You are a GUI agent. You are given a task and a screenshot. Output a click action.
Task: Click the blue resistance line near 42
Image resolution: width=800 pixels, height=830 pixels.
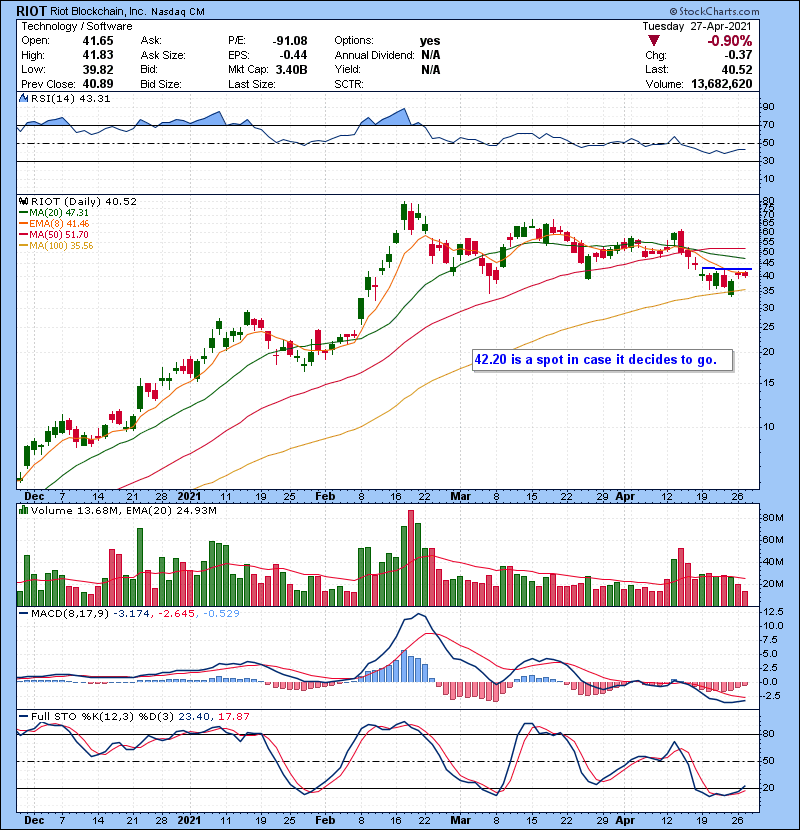coord(727,269)
